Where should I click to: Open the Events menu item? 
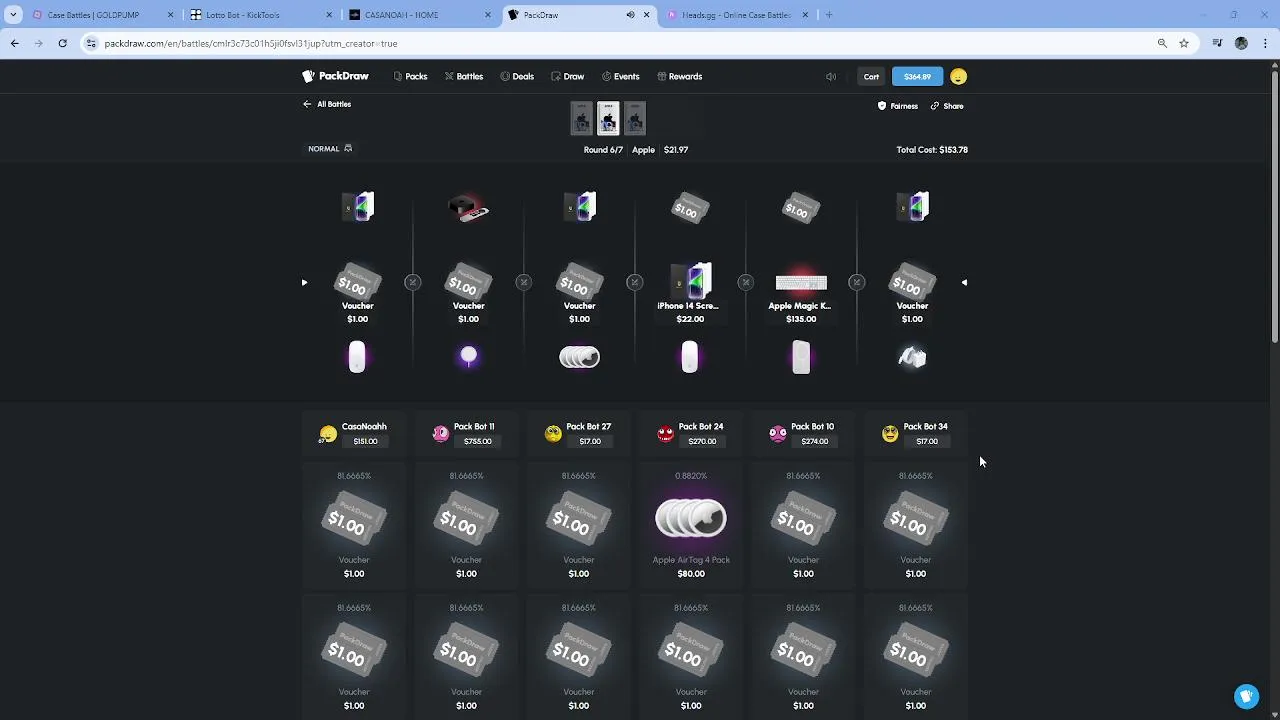coord(621,76)
